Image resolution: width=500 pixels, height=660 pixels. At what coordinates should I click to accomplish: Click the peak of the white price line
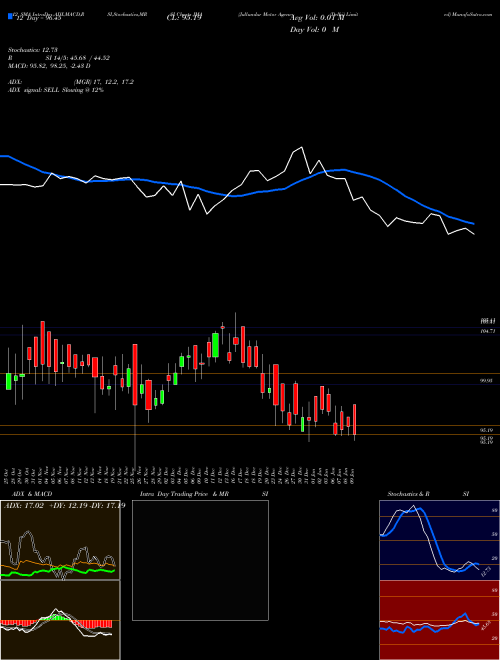[301, 147]
